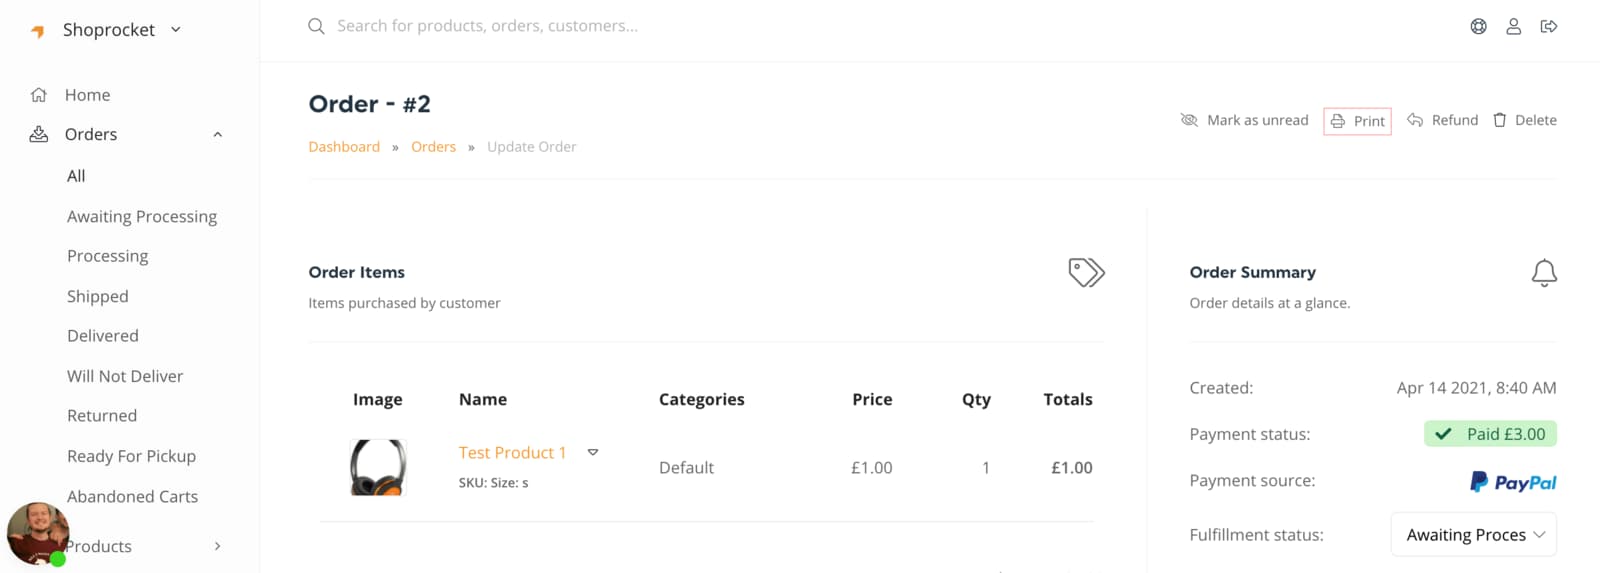
Task: Expand the Products sidebar menu
Action: click(217, 546)
